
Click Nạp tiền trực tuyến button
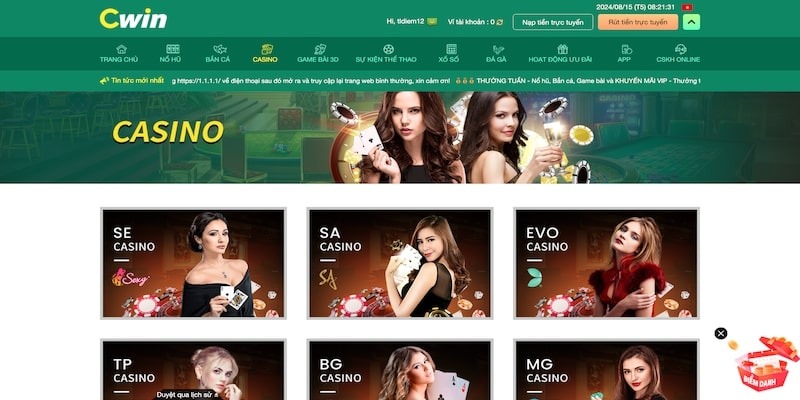tap(553, 22)
